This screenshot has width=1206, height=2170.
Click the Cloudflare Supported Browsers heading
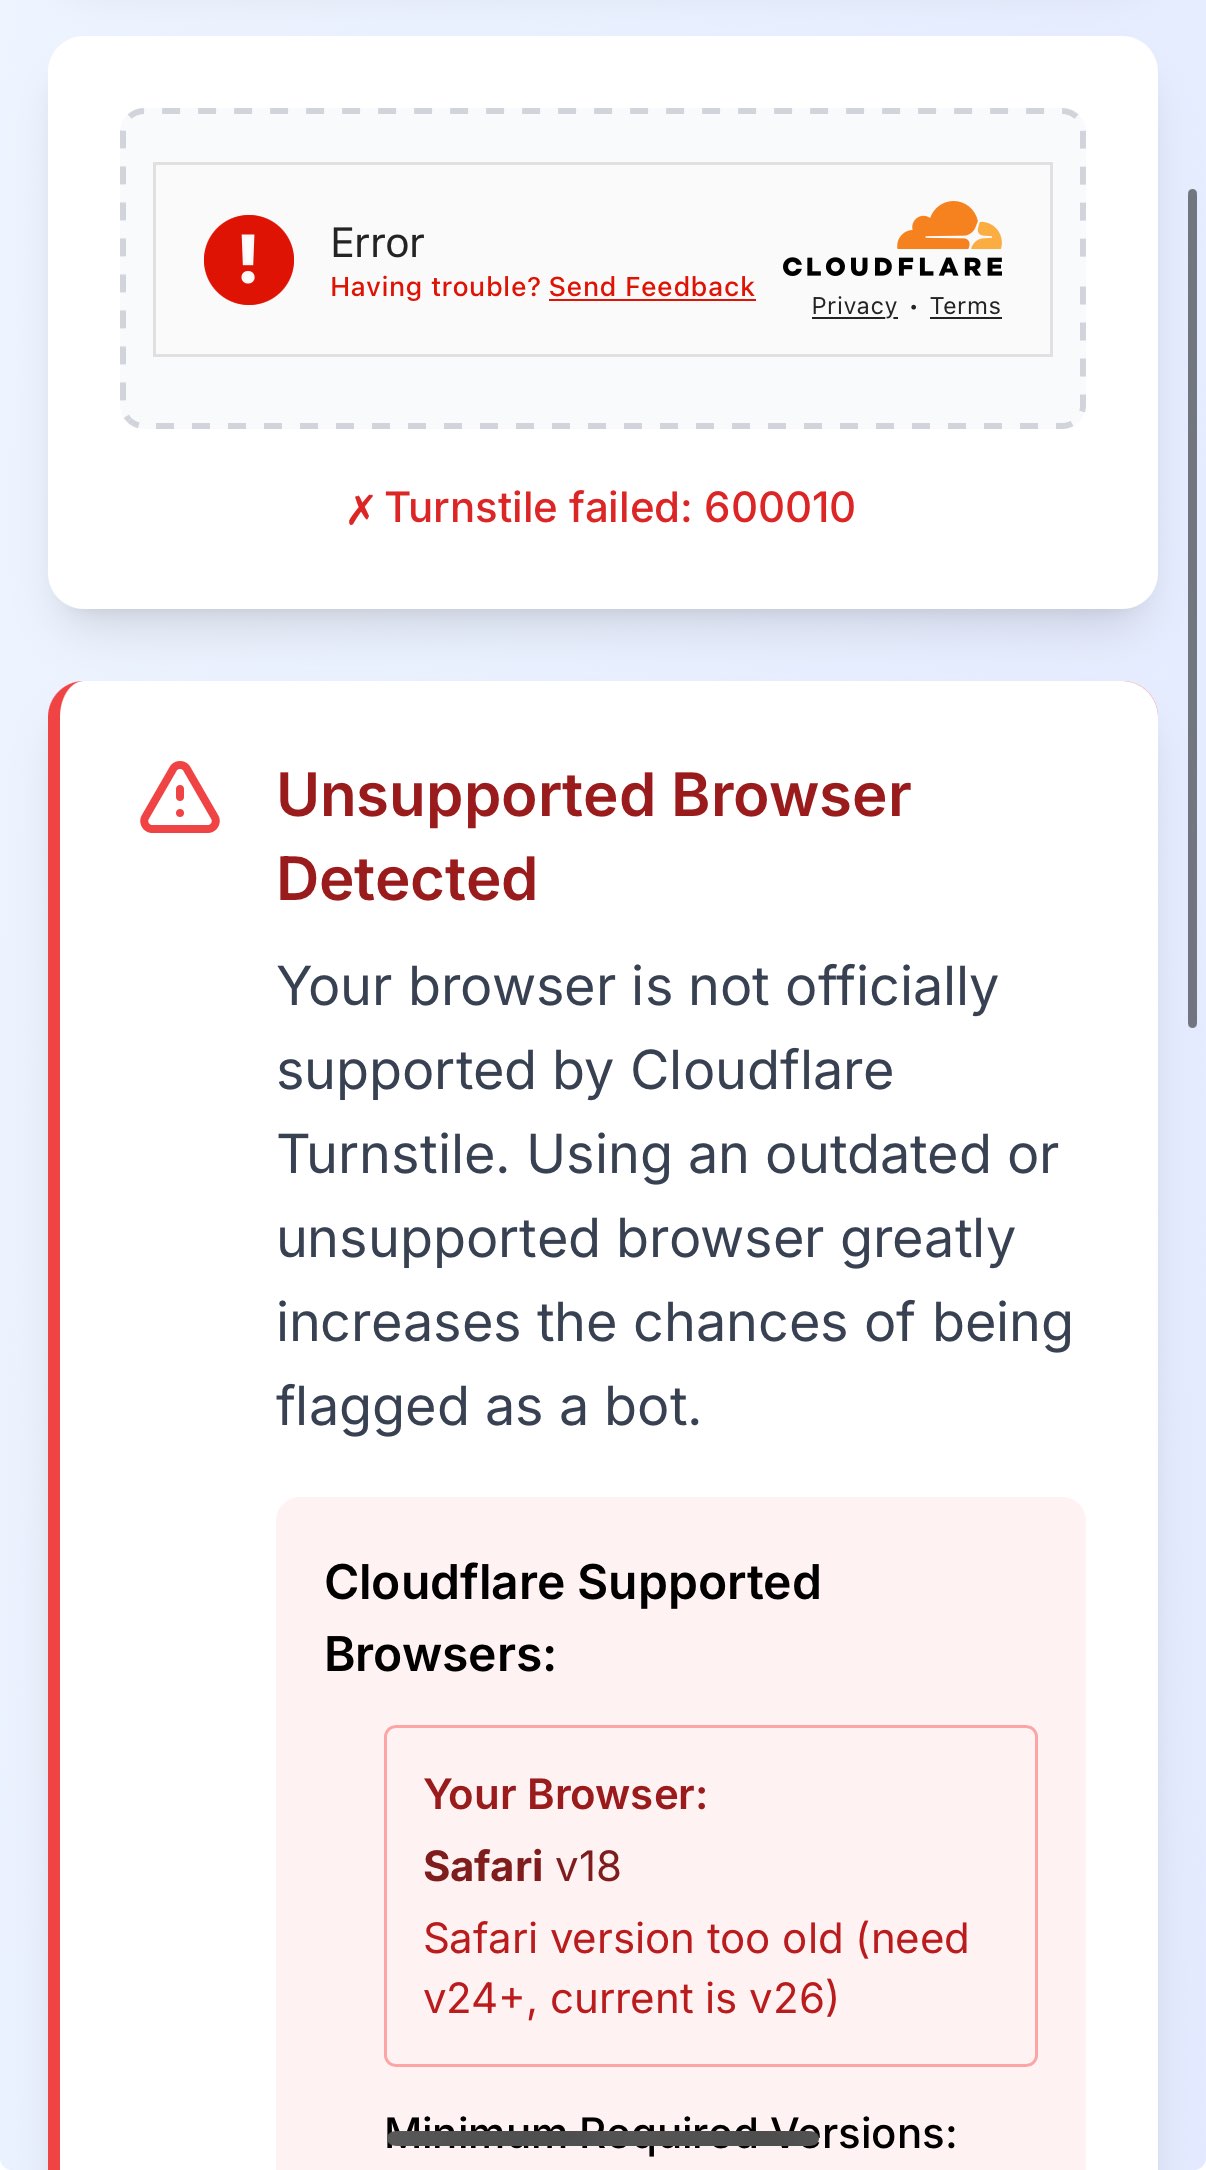point(572,1618)
